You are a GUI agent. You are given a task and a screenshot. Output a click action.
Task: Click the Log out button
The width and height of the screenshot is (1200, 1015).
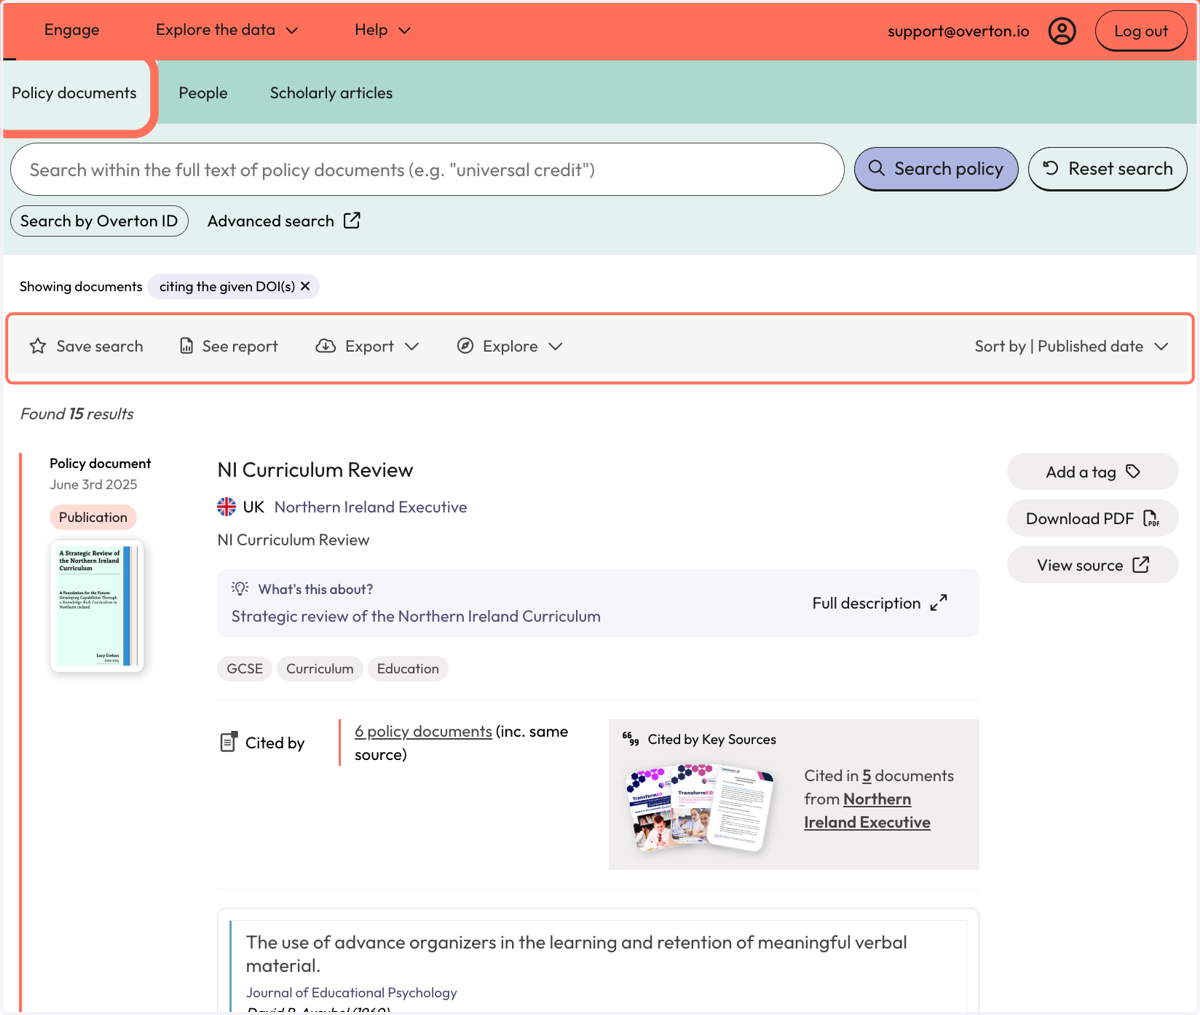point(1141,31)
